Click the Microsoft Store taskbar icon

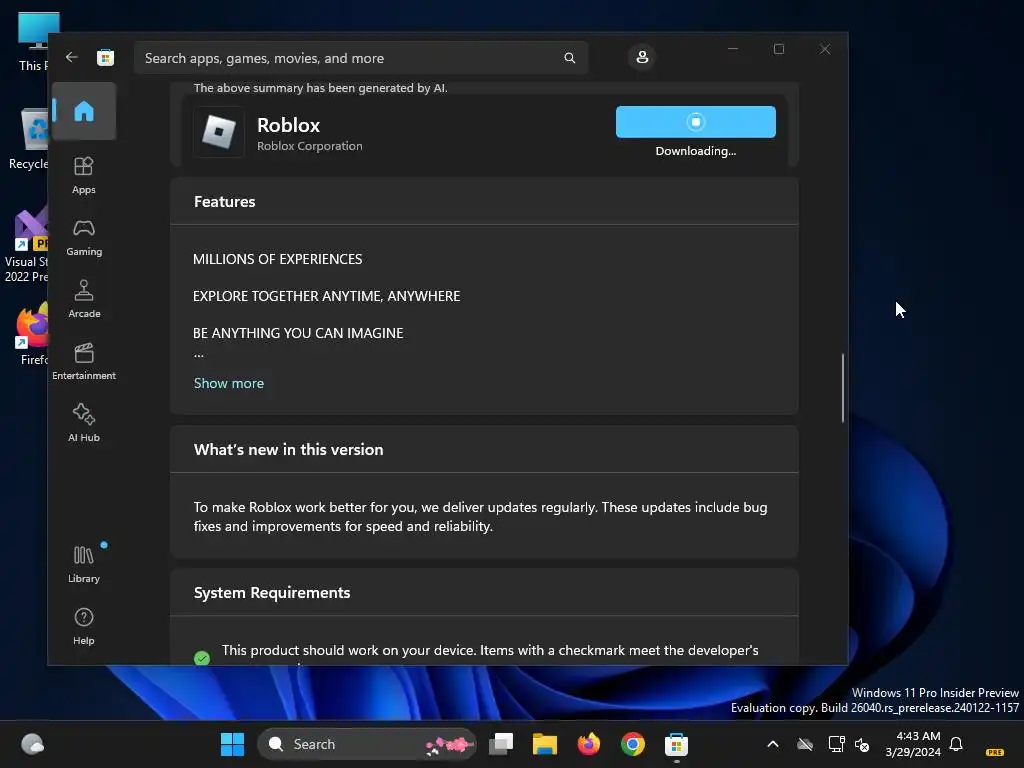676,744
